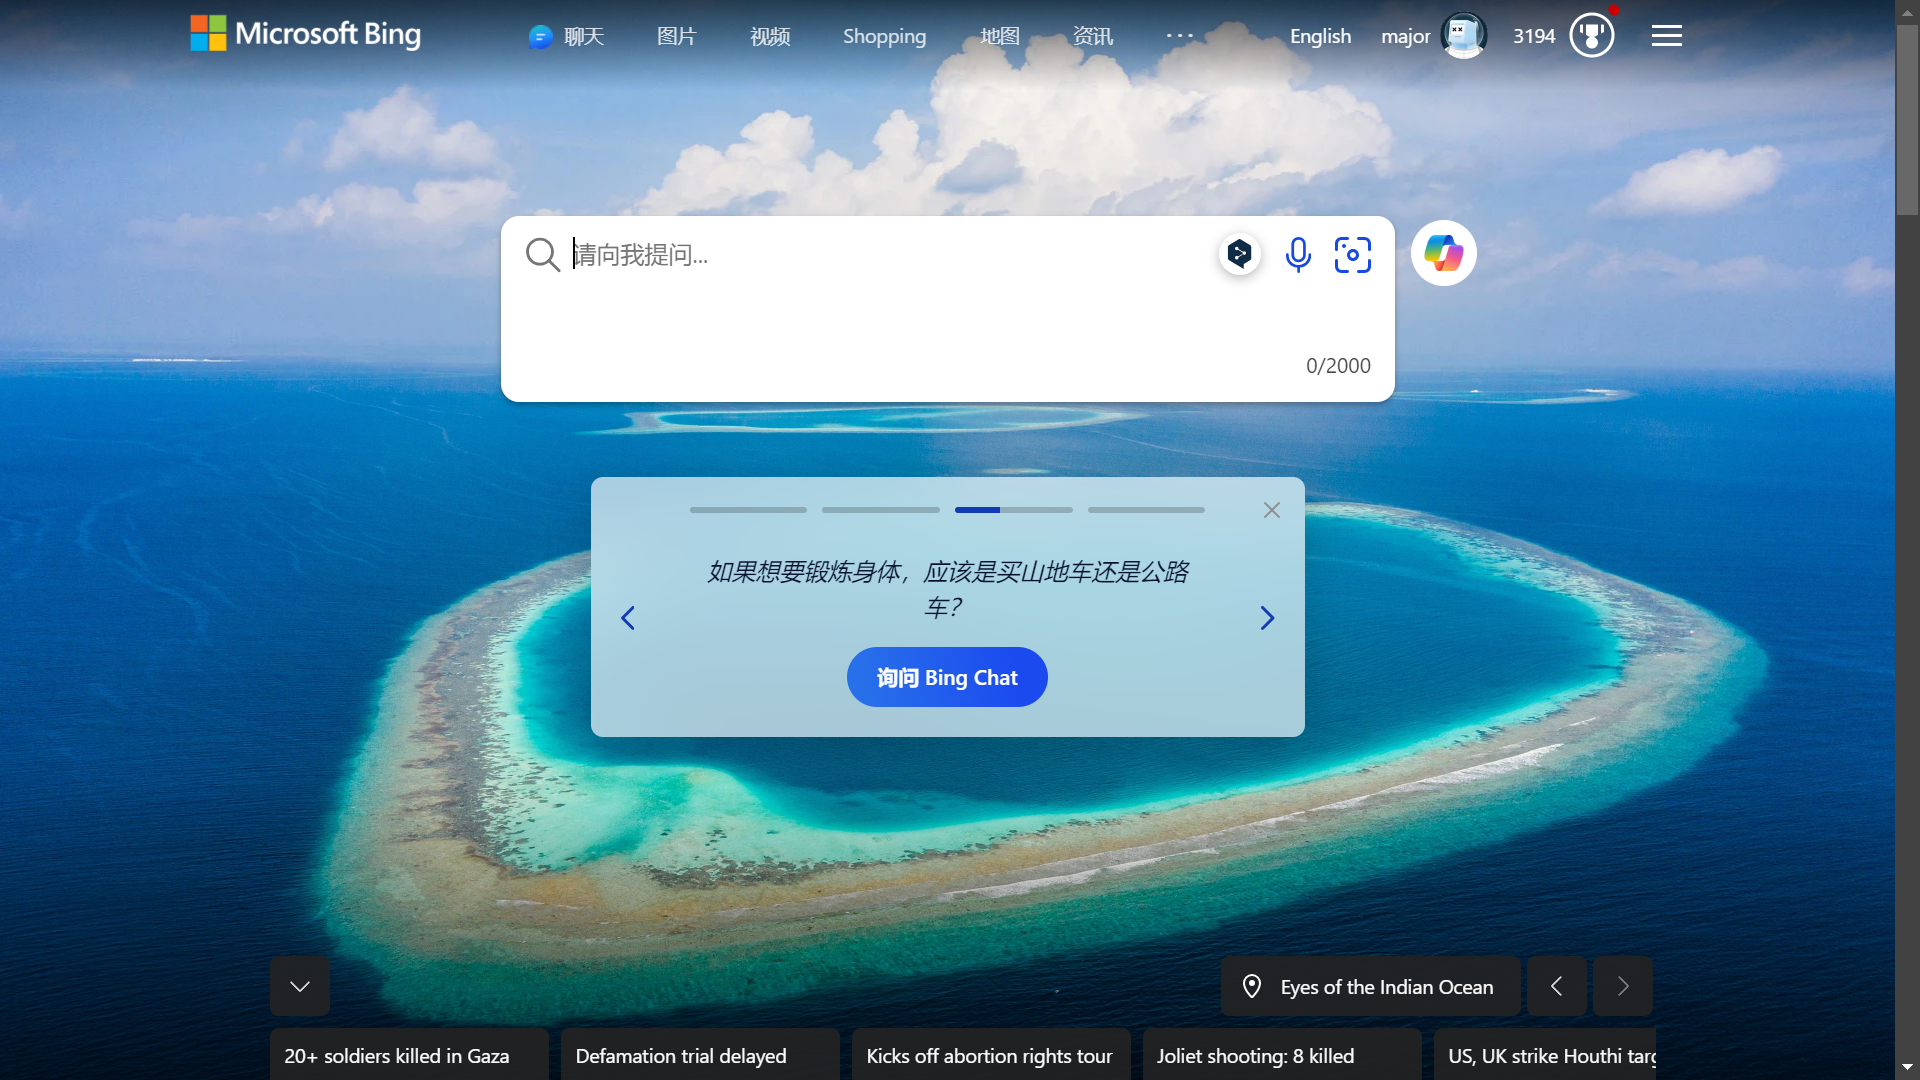Open the 视频 (Videos) tab
Screen dimensions: 1920x1080
[769, 36]
